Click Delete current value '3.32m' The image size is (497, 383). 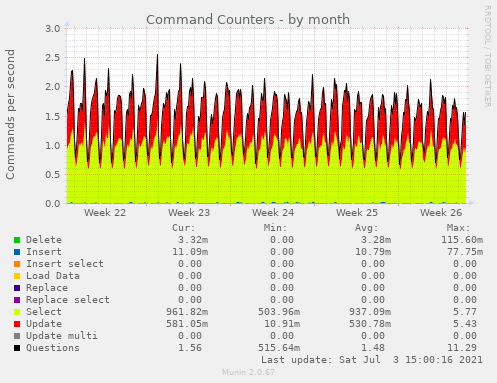click(x=193, y=240)
